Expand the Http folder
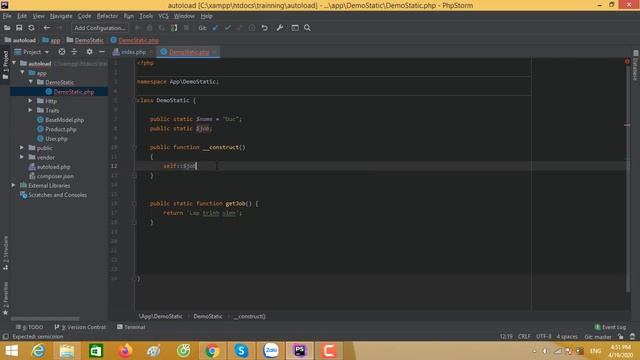Image resolution: width=640 pixels, height=360 pixels. coord(31,100)
